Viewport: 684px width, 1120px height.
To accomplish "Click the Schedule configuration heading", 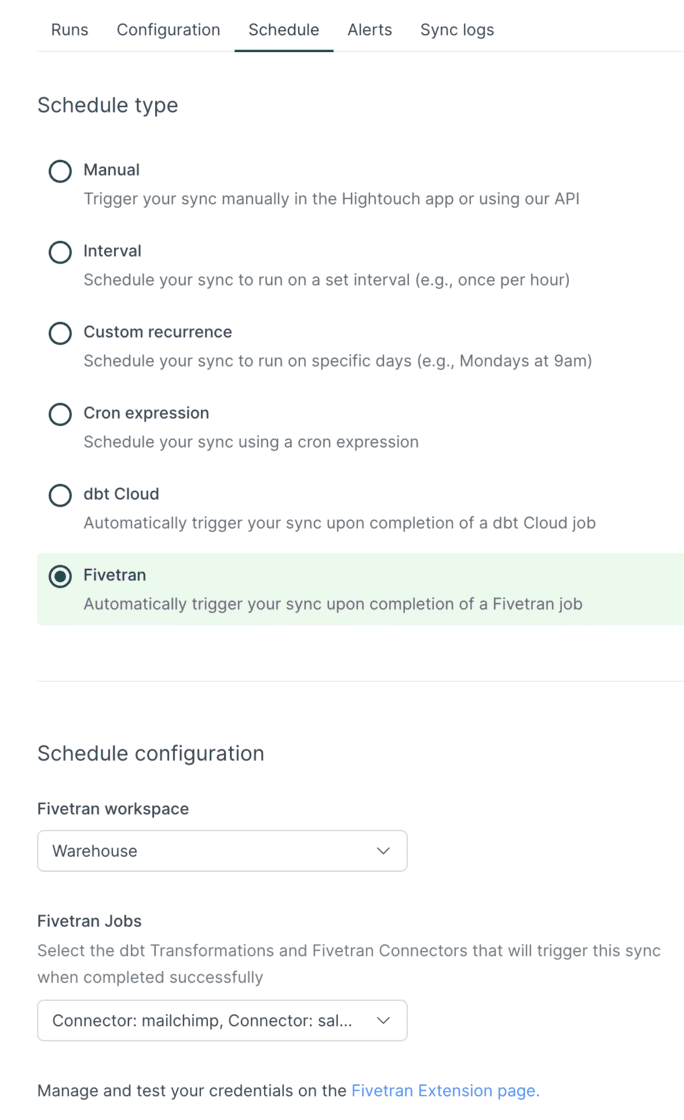I will pyautogui.click(x=151, y=753).
